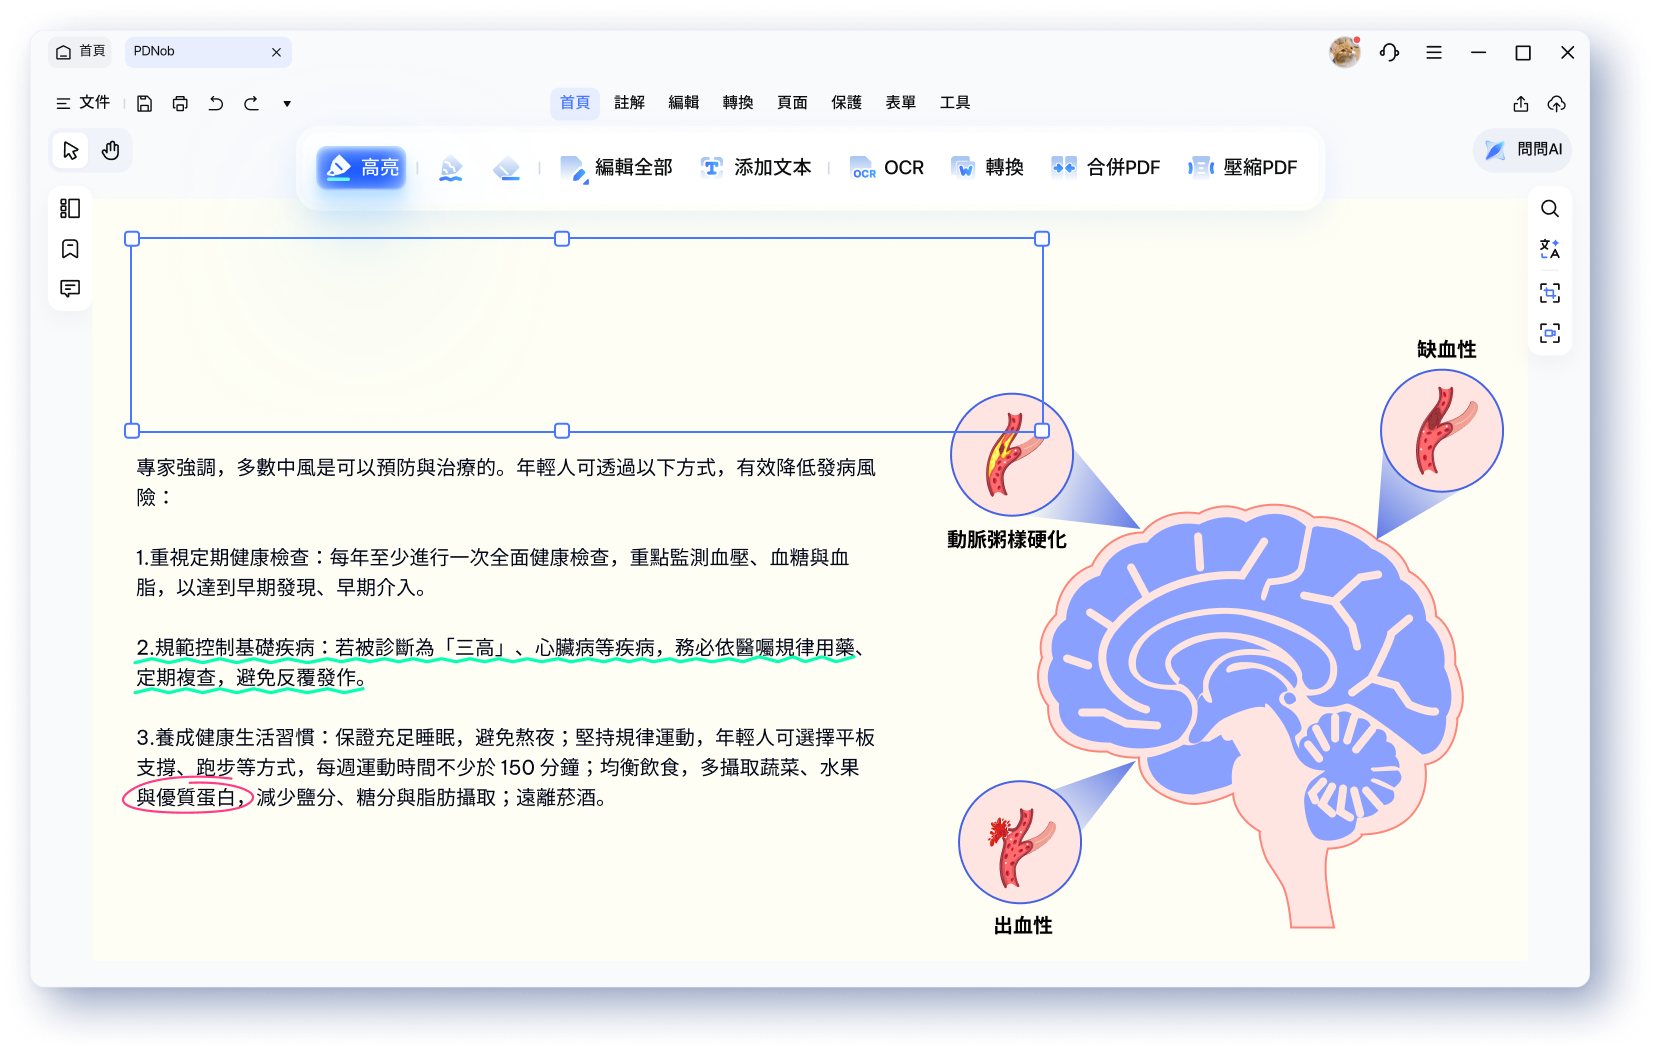Click the 壓縮PDF button
The image size is (1657, 1054).
pos(1243,167)
